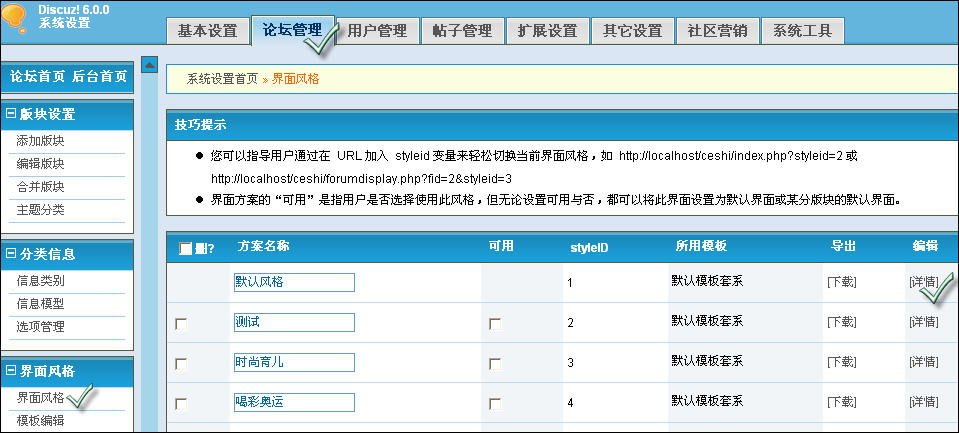Screen dimensions: 959x433
Task: Open the 基本设置 tab
Action: tap(207, 31)
